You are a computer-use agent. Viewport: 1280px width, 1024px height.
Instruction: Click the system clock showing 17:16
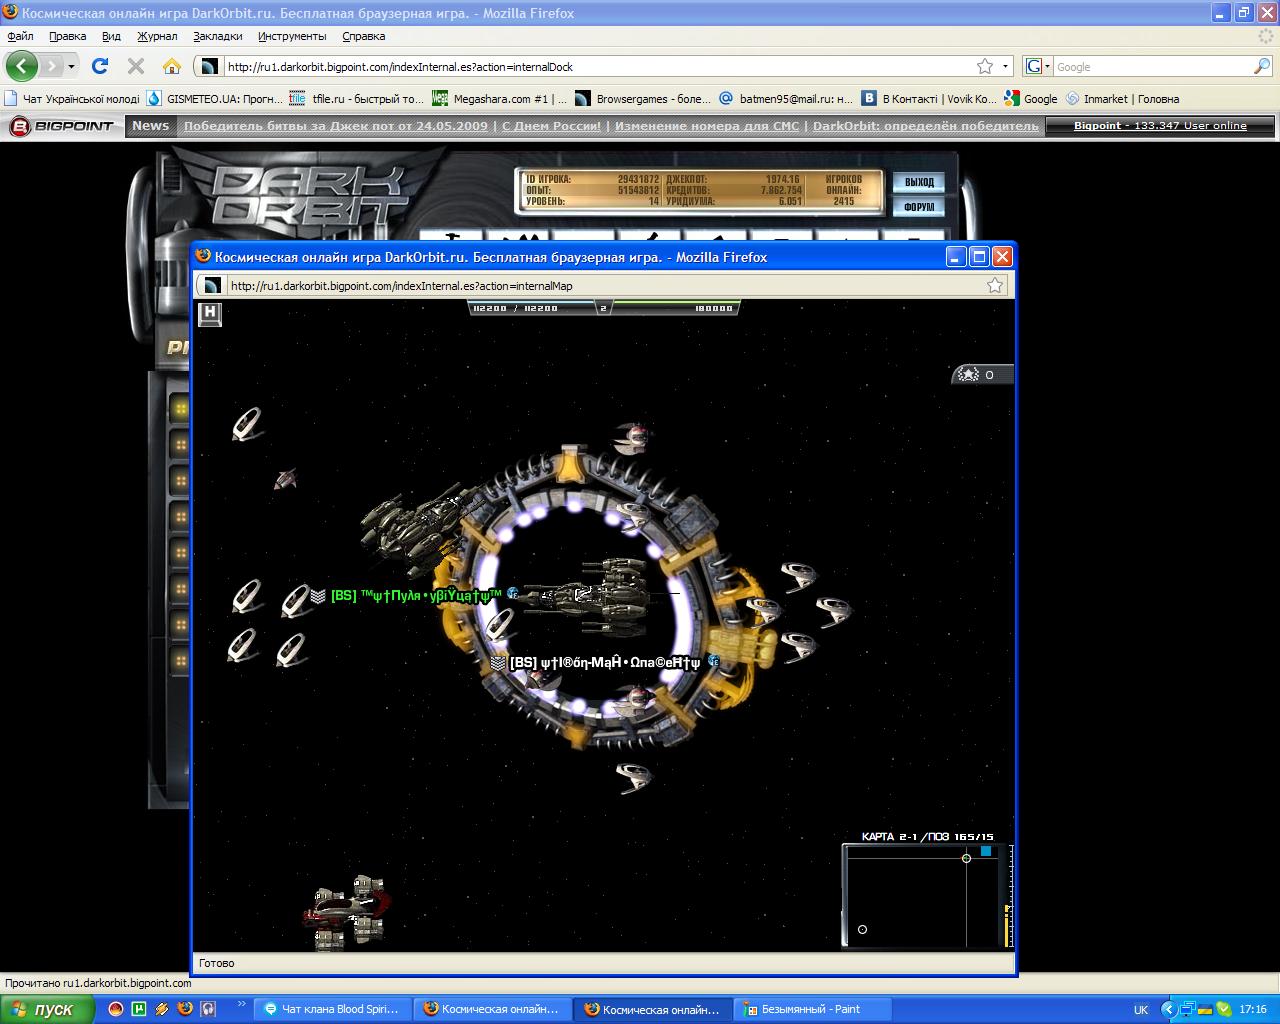pyautogui.click(x=1253, y=1009)
